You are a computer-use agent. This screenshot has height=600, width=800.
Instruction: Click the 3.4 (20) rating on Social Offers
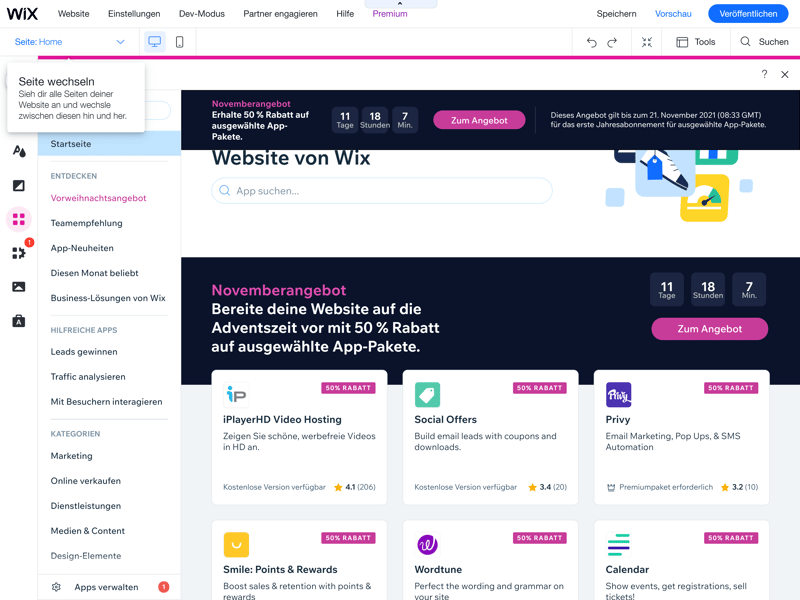tap(547, 487)
